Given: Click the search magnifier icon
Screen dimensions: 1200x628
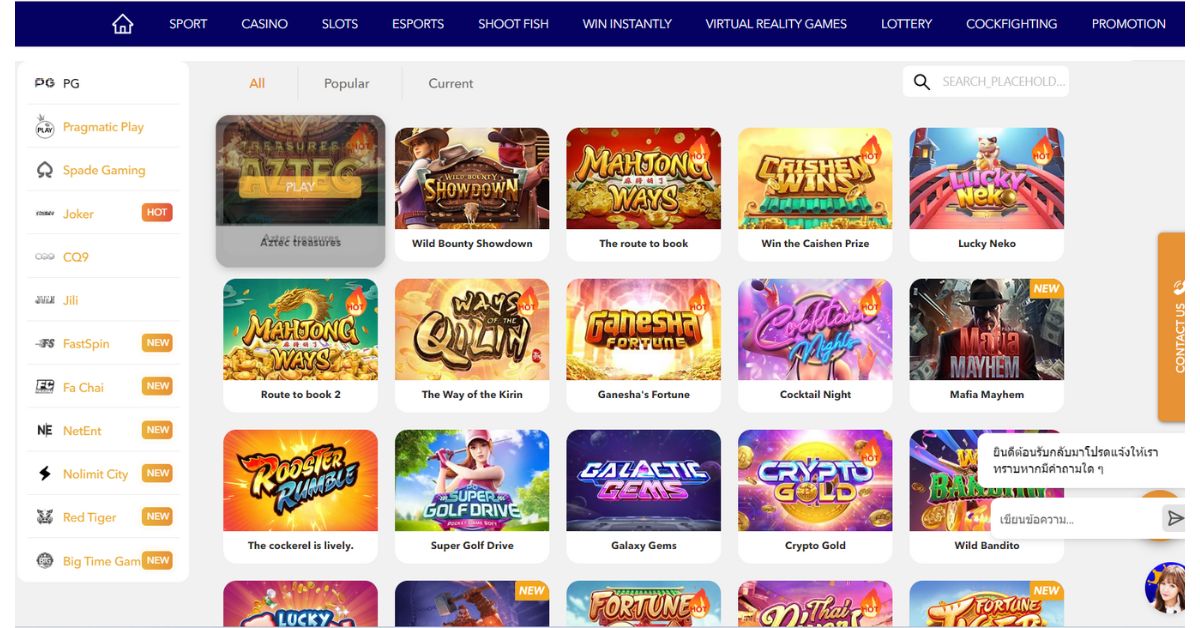Looking at the screenshot, I should [x=922, y=82].
